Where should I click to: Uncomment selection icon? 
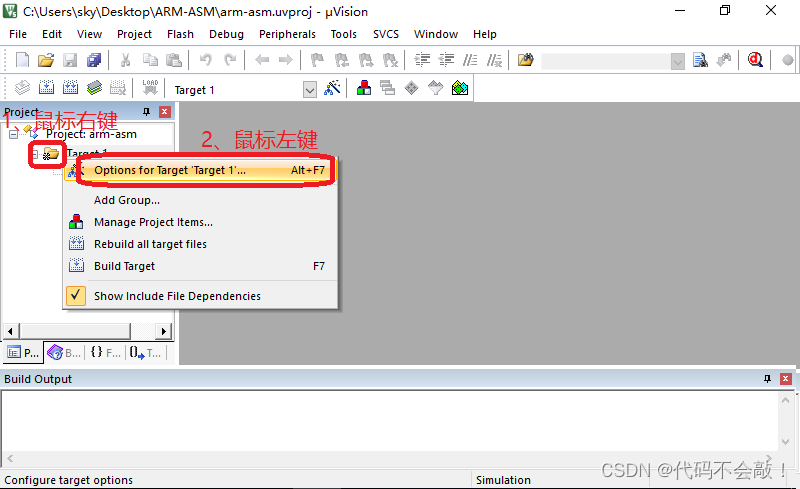[x=494, y=60]
